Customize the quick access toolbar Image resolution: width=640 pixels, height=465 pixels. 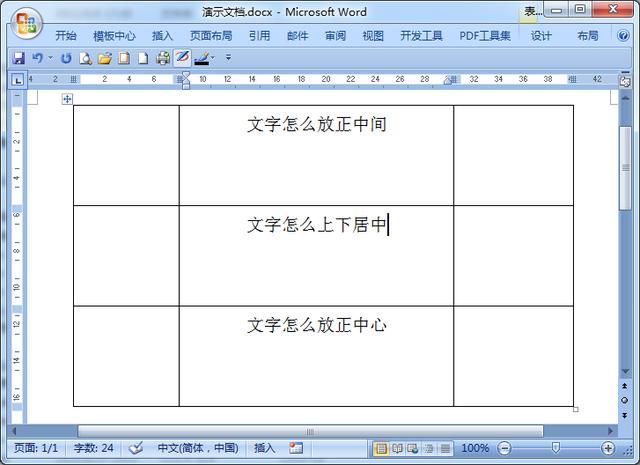point(229,58)
